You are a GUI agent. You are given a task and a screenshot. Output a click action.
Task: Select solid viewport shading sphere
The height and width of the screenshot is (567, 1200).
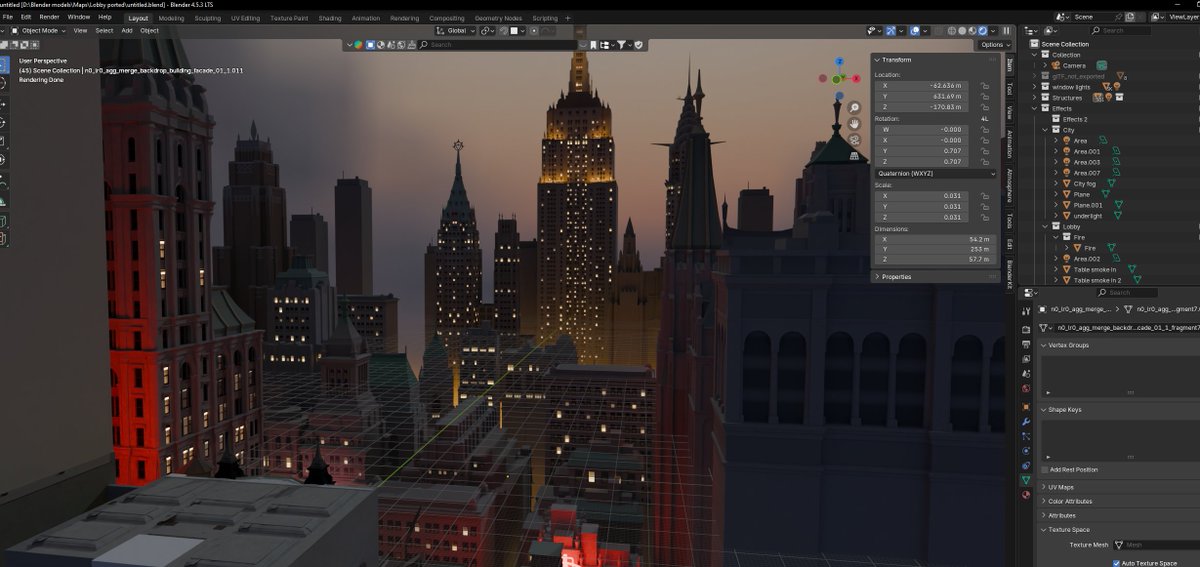click(x=962, y=30)
